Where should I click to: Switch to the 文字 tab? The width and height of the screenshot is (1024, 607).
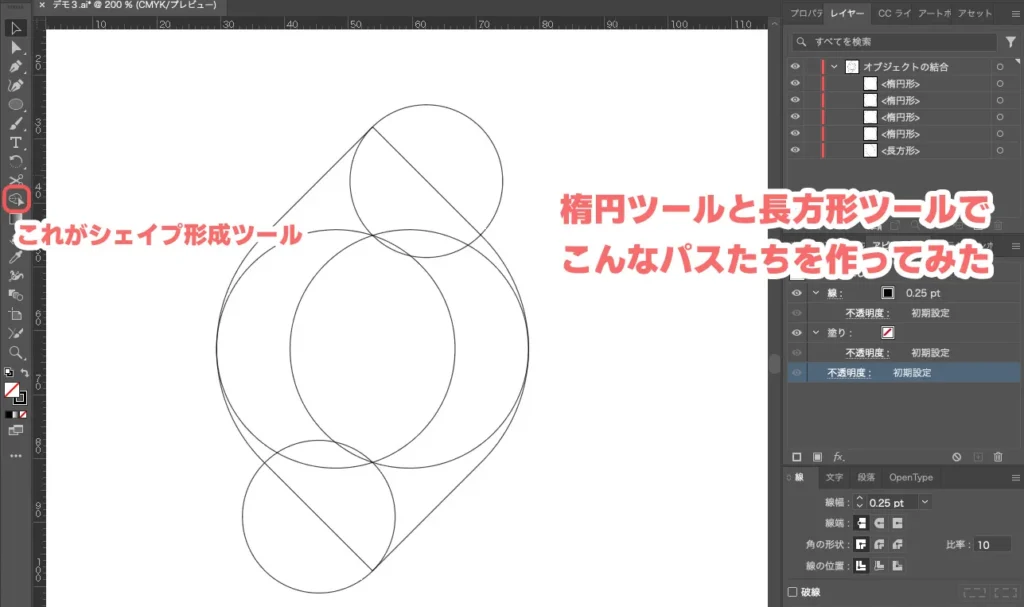click(x=833, y=477)
